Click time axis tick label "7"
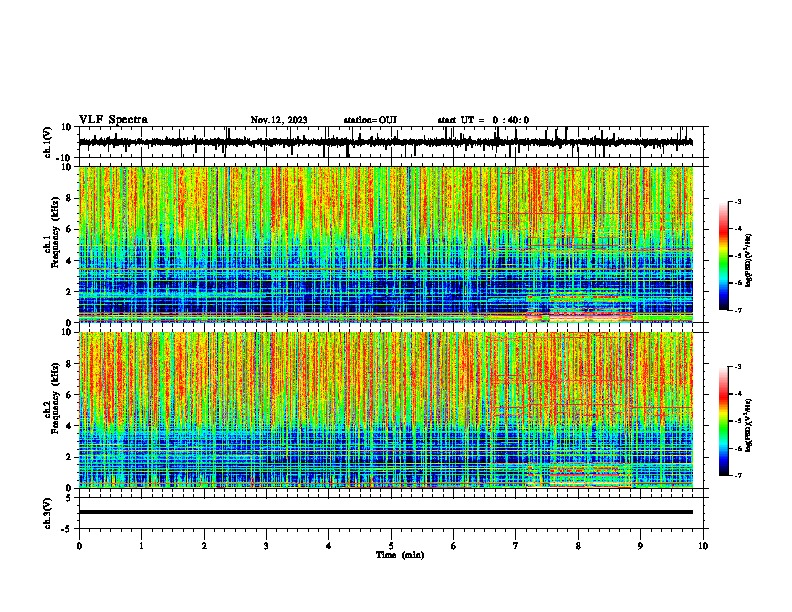The image size is (792, 612). point(516,546)
